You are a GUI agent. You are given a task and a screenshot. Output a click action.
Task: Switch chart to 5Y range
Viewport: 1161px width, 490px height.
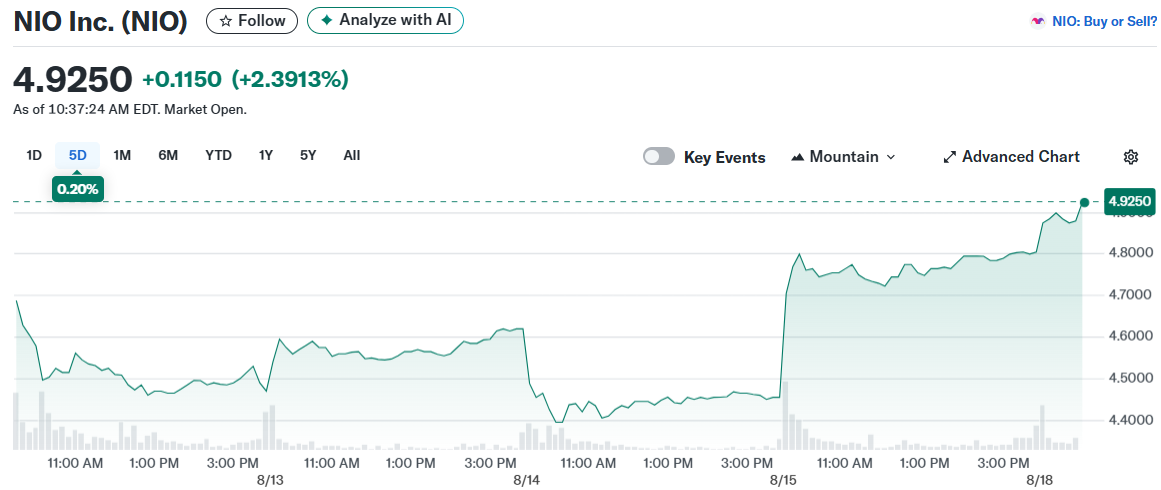(308, 155)
